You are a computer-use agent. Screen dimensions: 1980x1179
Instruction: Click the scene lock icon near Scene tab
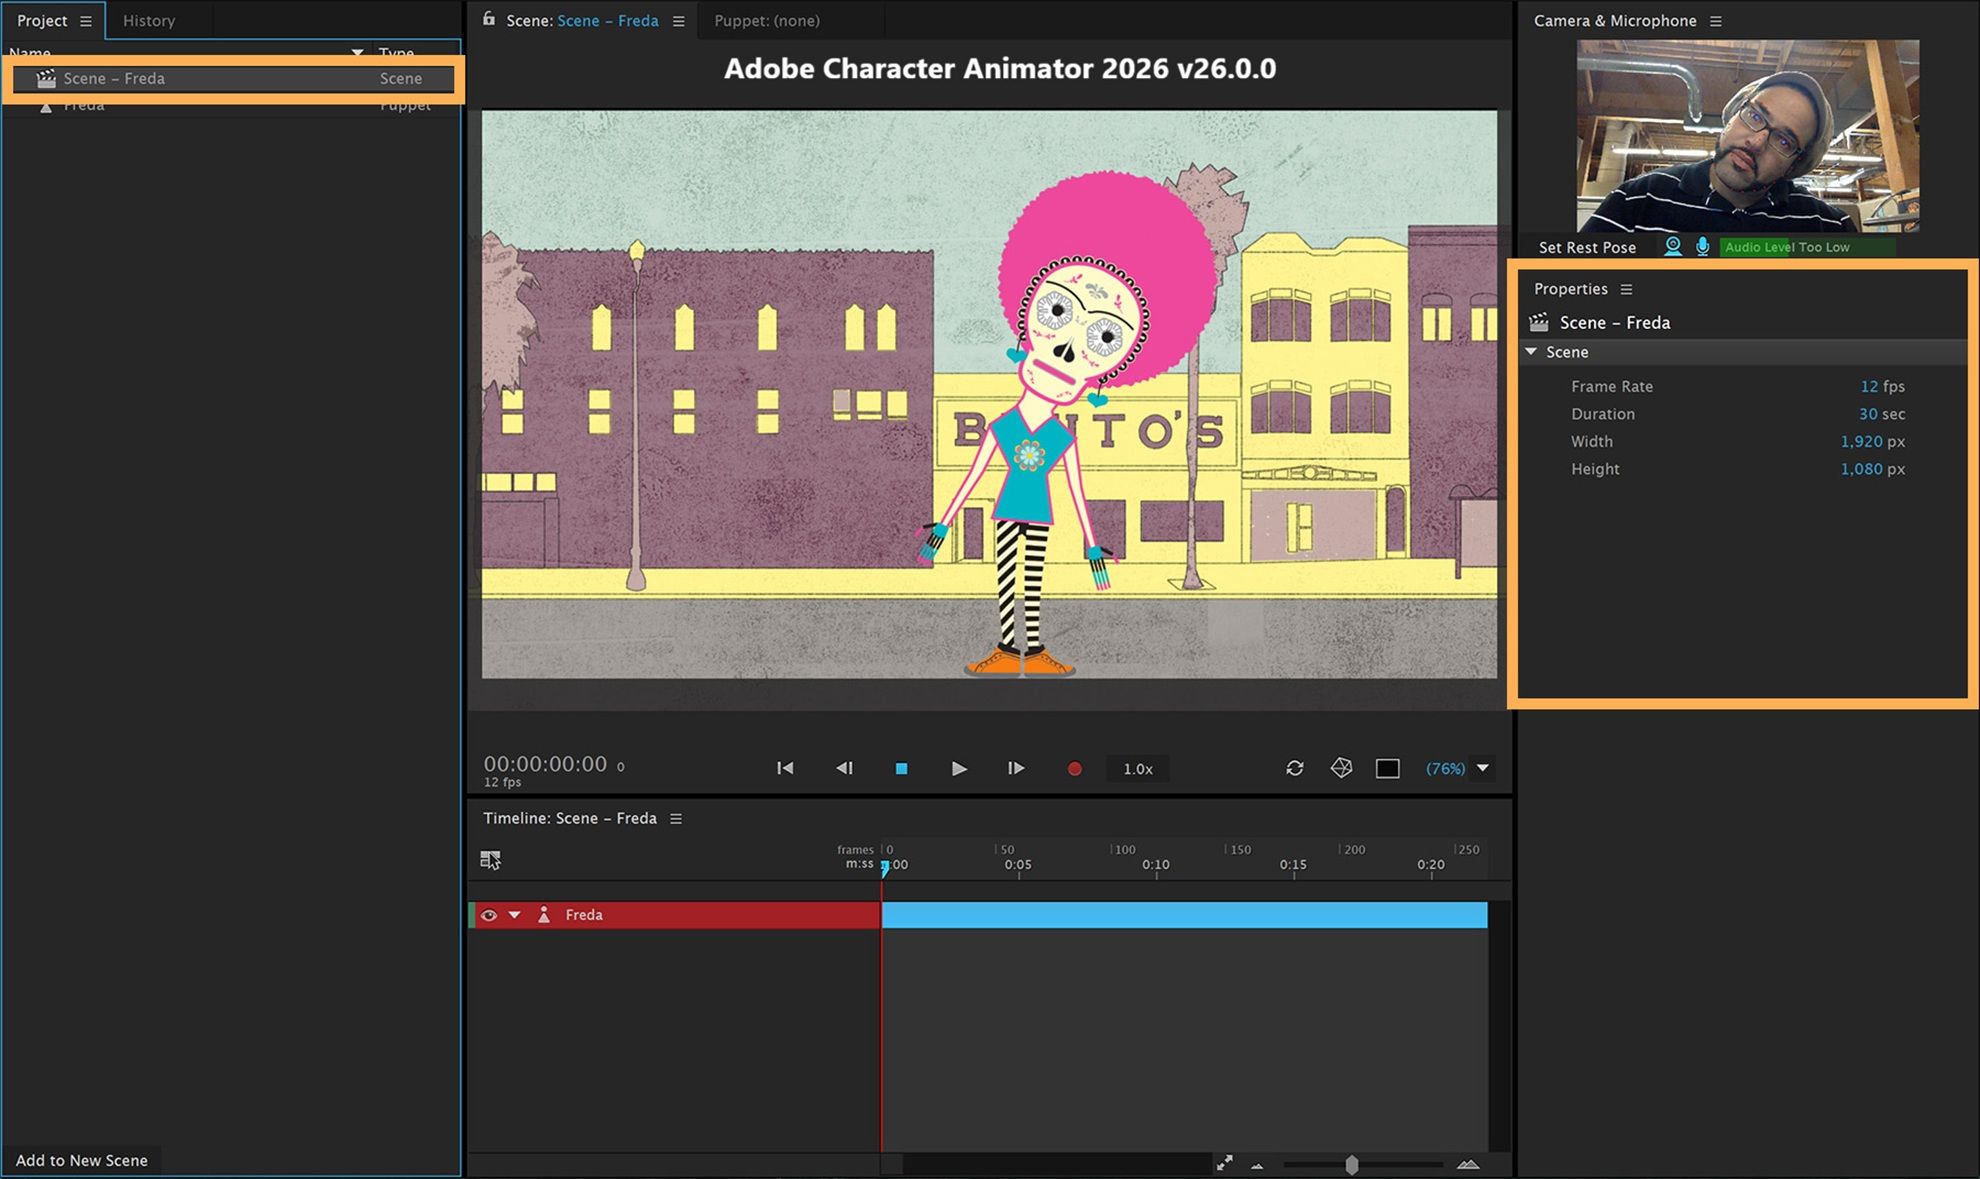click(488, 20)
